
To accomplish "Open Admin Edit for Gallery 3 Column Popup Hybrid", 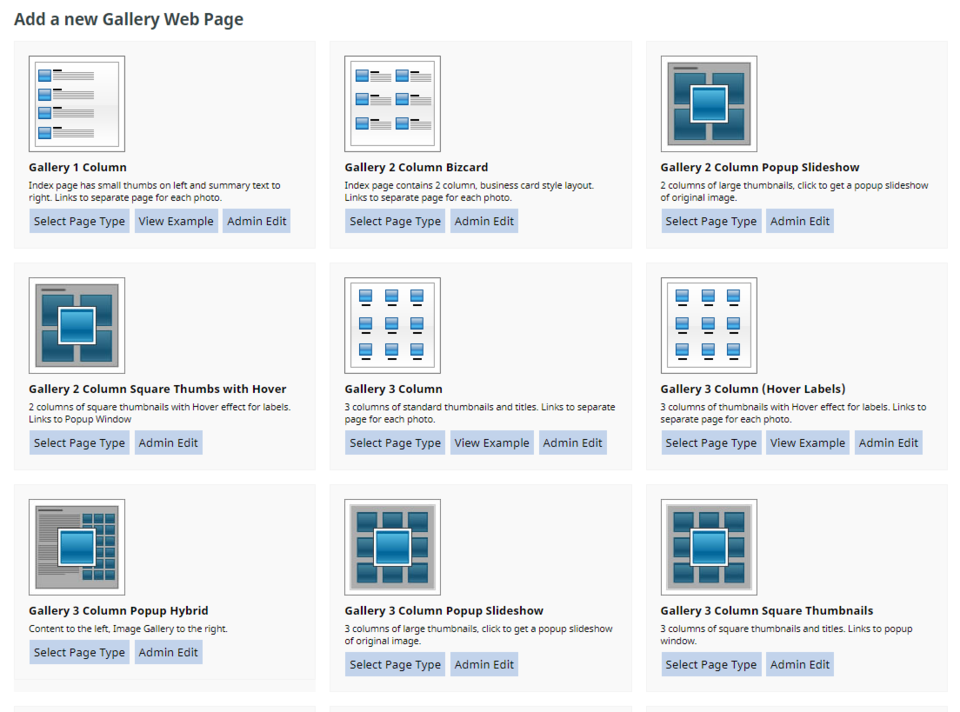I will (x=168, y=652).
